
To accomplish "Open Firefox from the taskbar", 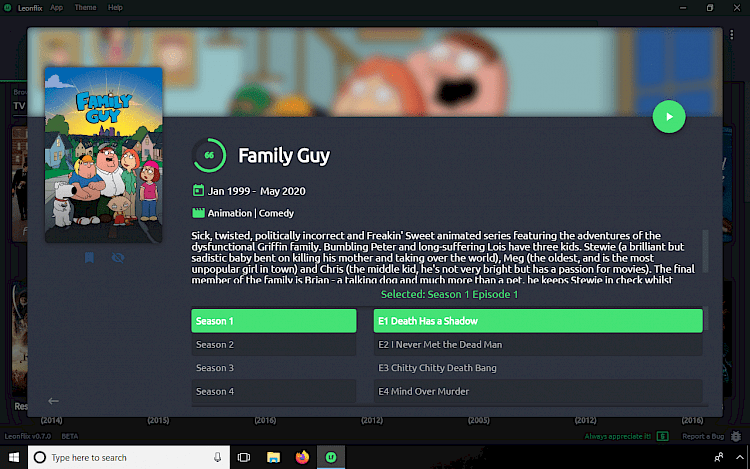I will click(302, 458).
